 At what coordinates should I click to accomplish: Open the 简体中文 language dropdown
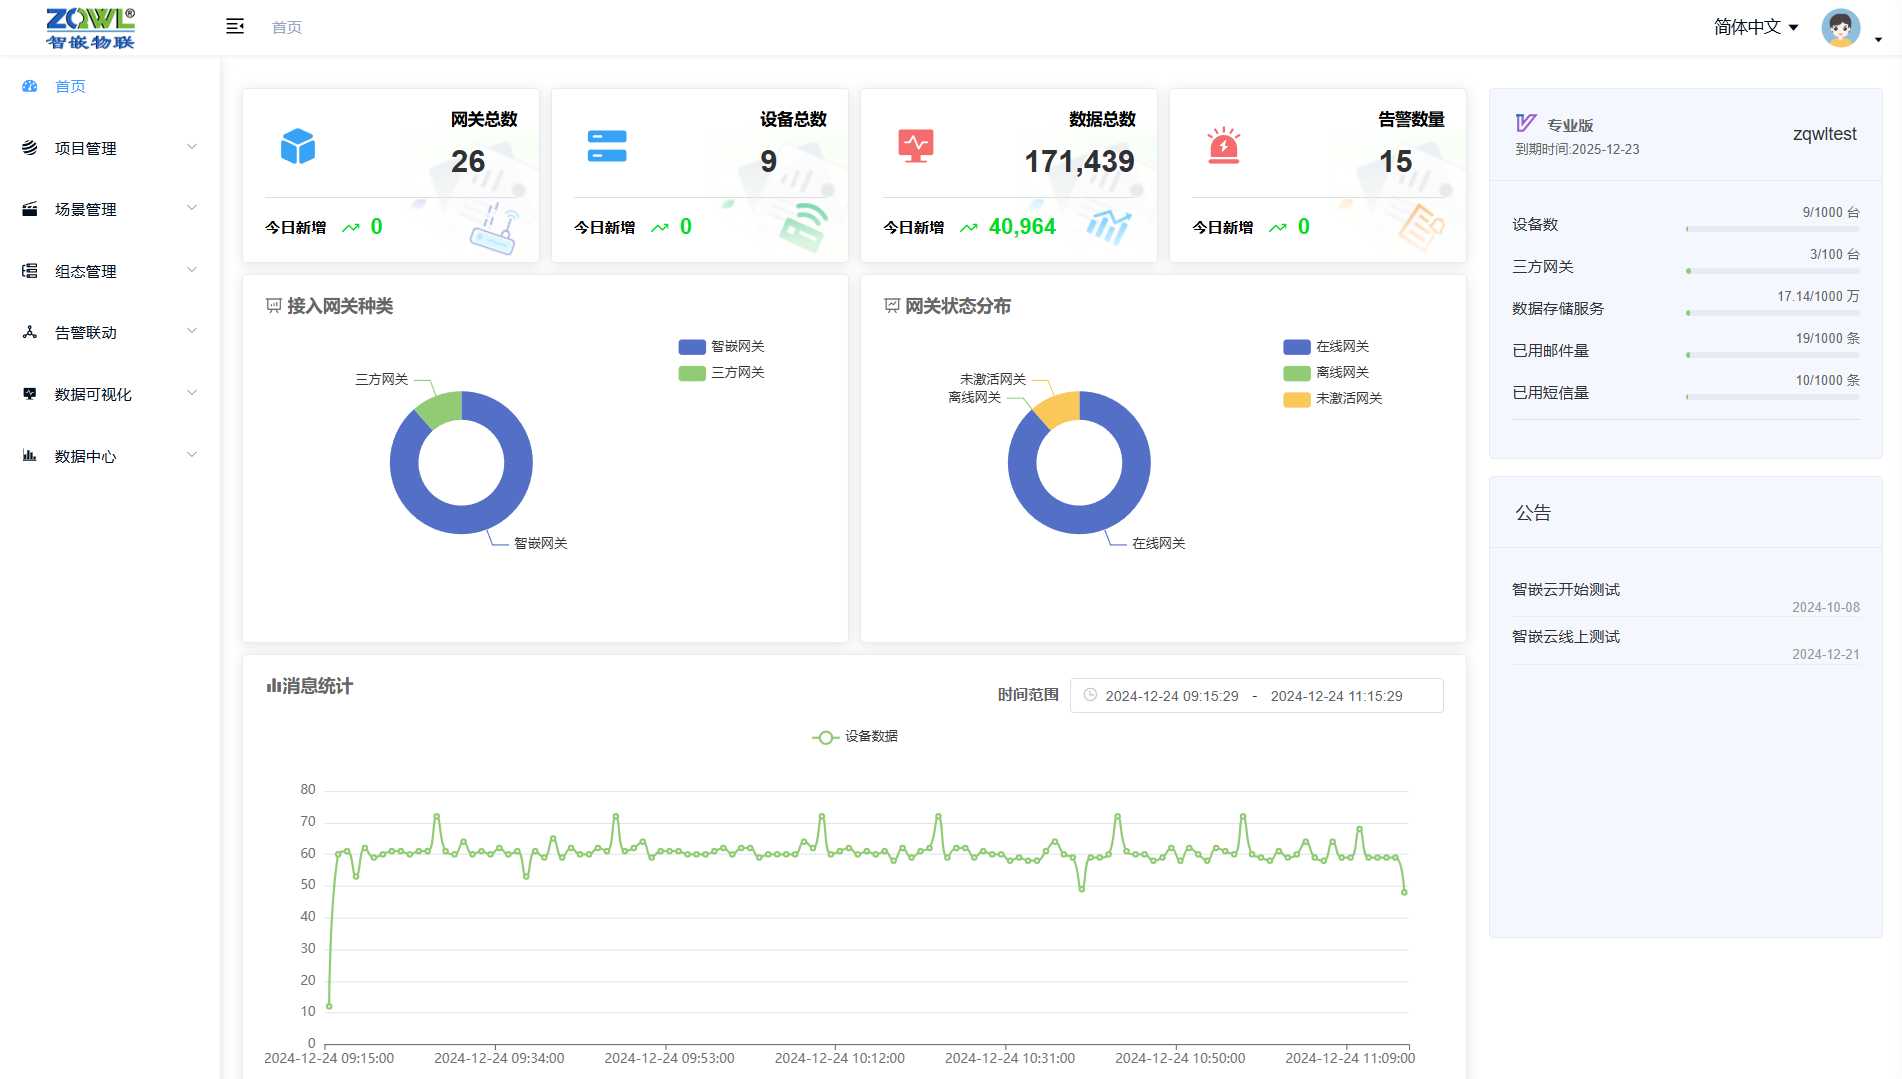click(x=1756, y=27)
